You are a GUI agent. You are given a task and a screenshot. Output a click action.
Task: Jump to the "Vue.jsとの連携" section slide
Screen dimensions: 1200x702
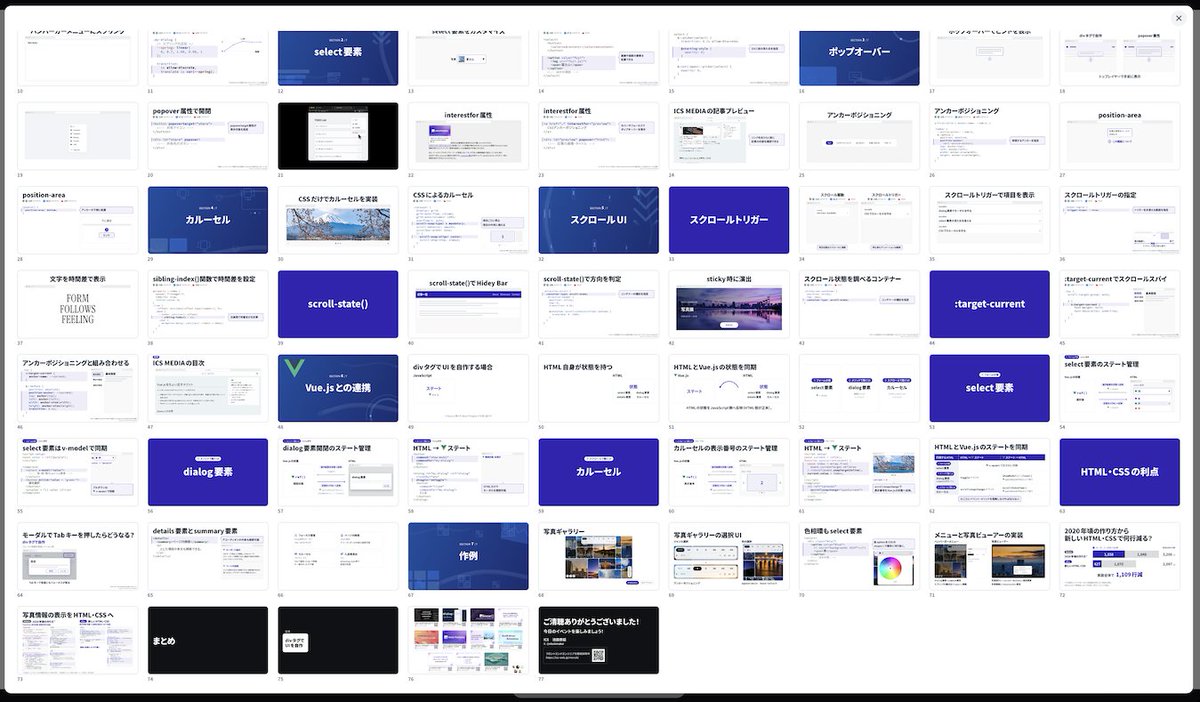click(x=338, y=388)
